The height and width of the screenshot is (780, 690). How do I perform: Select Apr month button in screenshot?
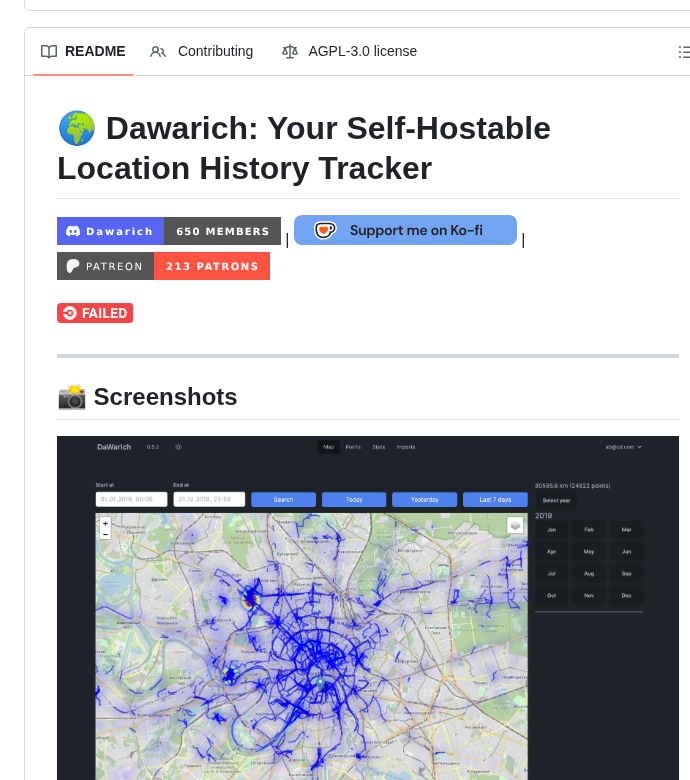click(552, 552)
